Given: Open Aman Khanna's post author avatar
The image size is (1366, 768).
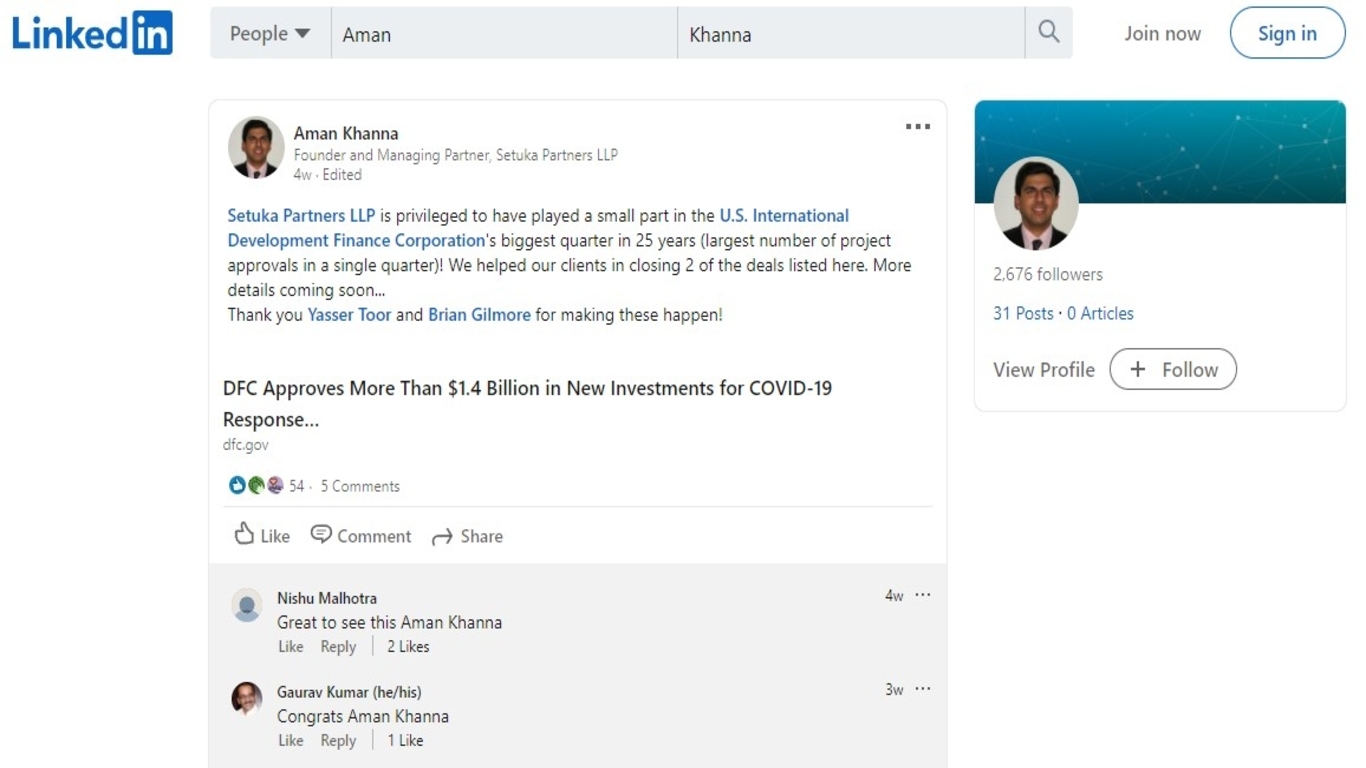Looking at the screenshot, I should pyautogui.click(x=256, y=147).
